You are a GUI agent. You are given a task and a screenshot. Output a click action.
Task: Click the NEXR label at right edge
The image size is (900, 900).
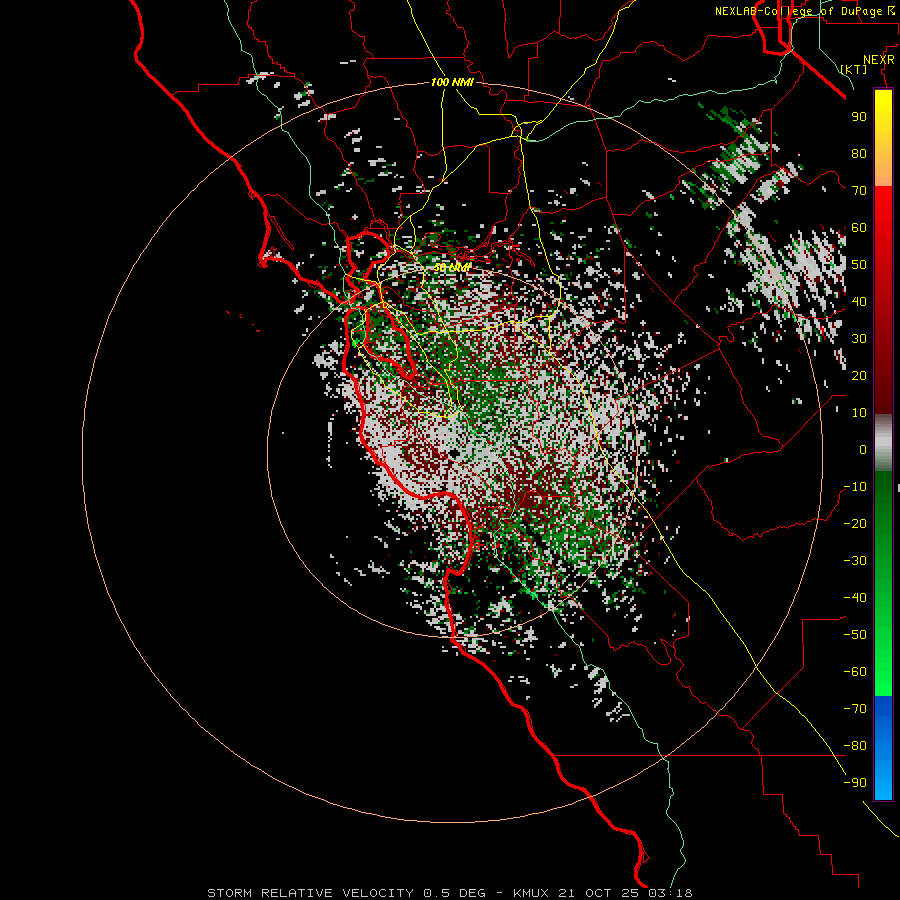click(879, 60)
